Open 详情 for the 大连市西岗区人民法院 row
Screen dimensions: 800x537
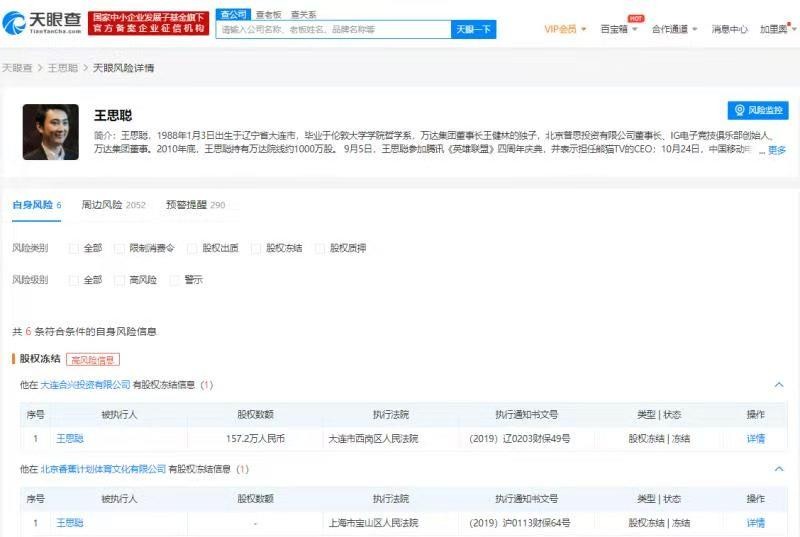[755, 438]
